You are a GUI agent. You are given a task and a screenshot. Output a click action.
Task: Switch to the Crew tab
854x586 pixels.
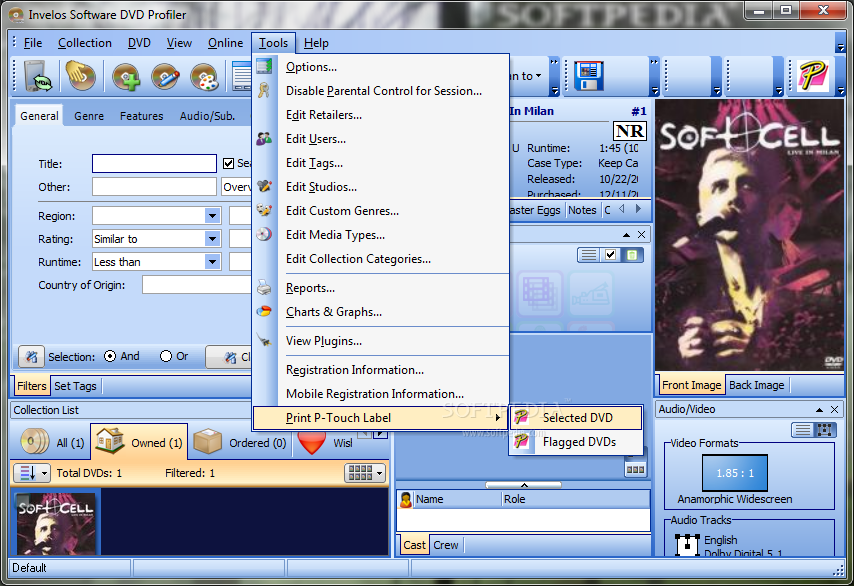pos(446,545)
